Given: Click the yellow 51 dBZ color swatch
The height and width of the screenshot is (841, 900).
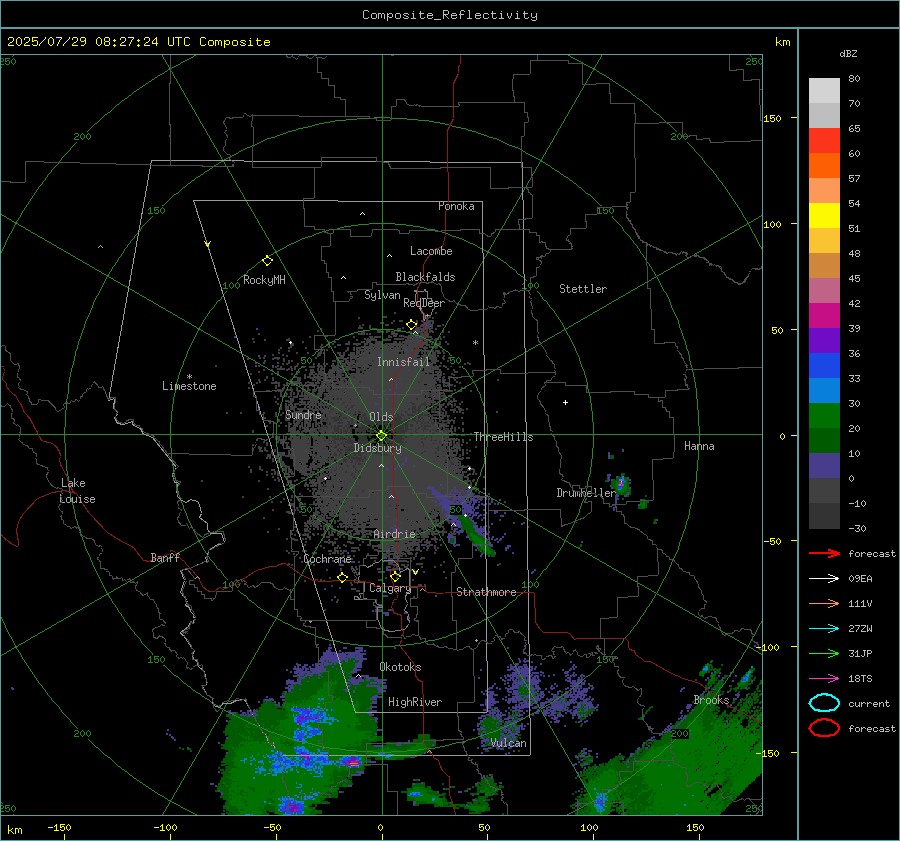Looking at the screenshot, I should pyautogui.click(x=824, y=216).
